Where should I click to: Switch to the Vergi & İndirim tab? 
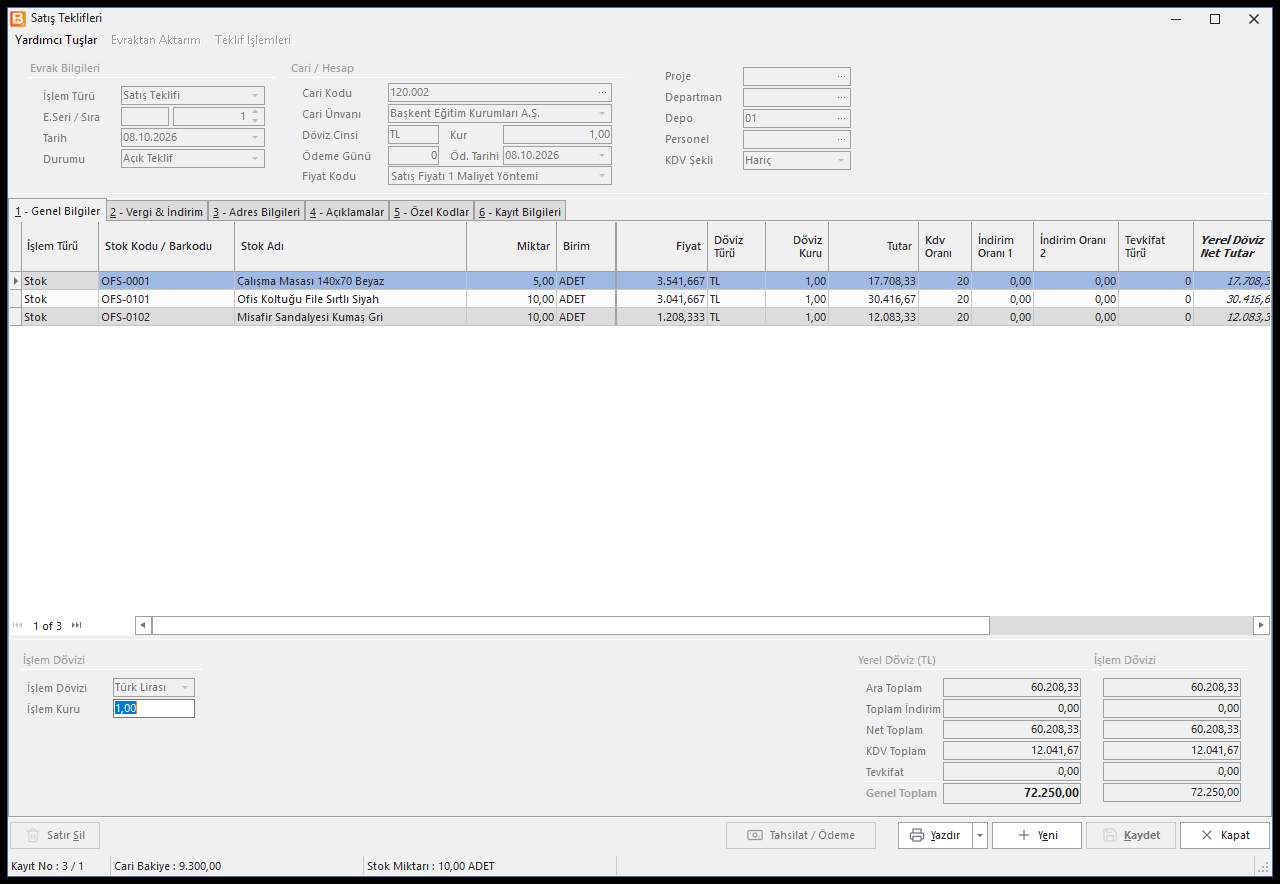tap(157, 212)
